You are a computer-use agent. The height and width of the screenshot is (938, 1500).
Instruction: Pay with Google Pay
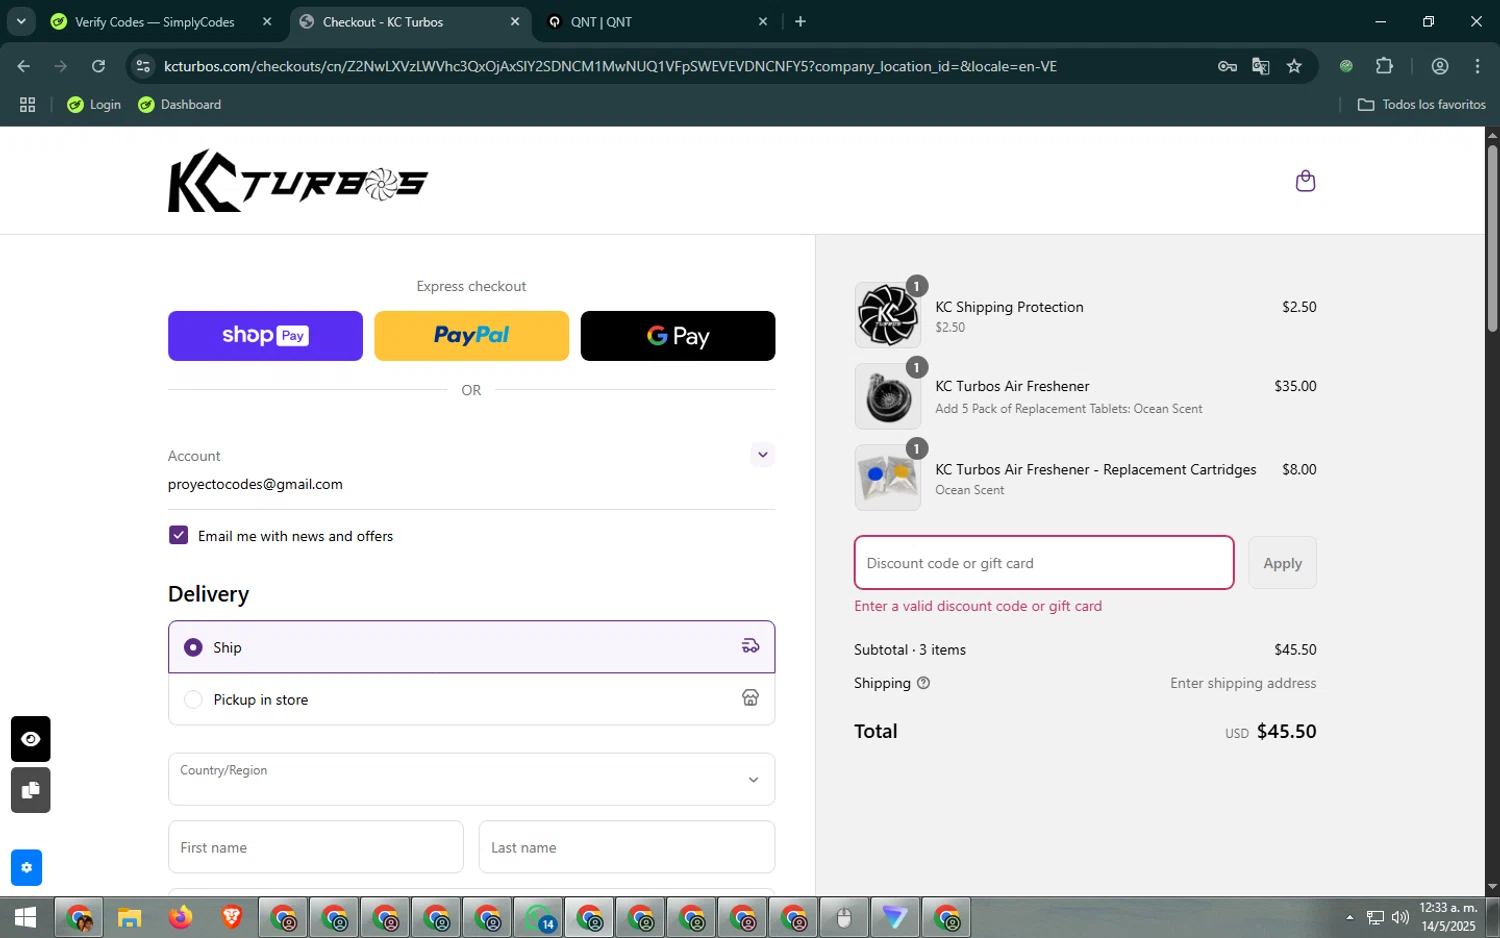click(x=678, y=336)
